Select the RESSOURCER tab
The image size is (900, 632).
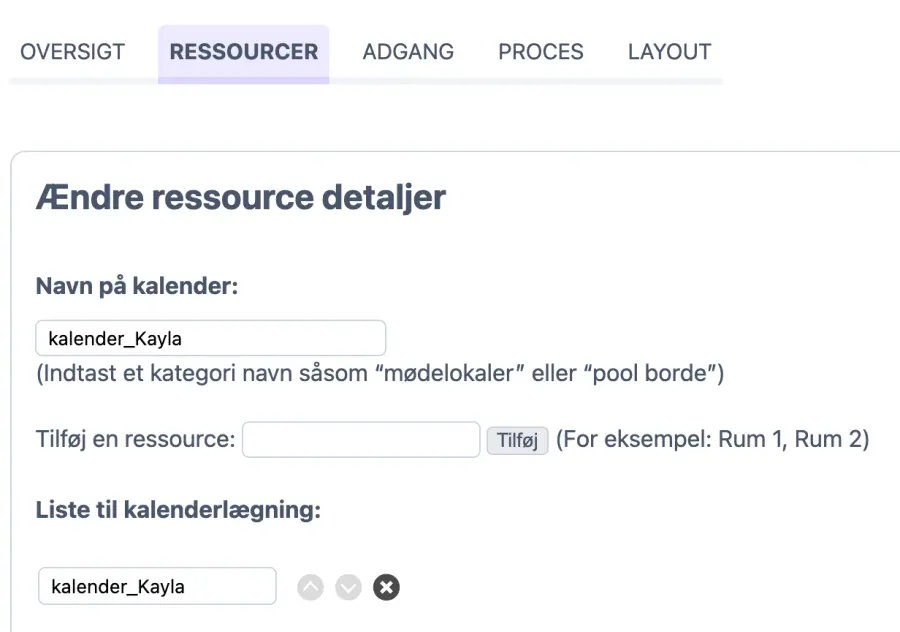click(x=243, y=52)
